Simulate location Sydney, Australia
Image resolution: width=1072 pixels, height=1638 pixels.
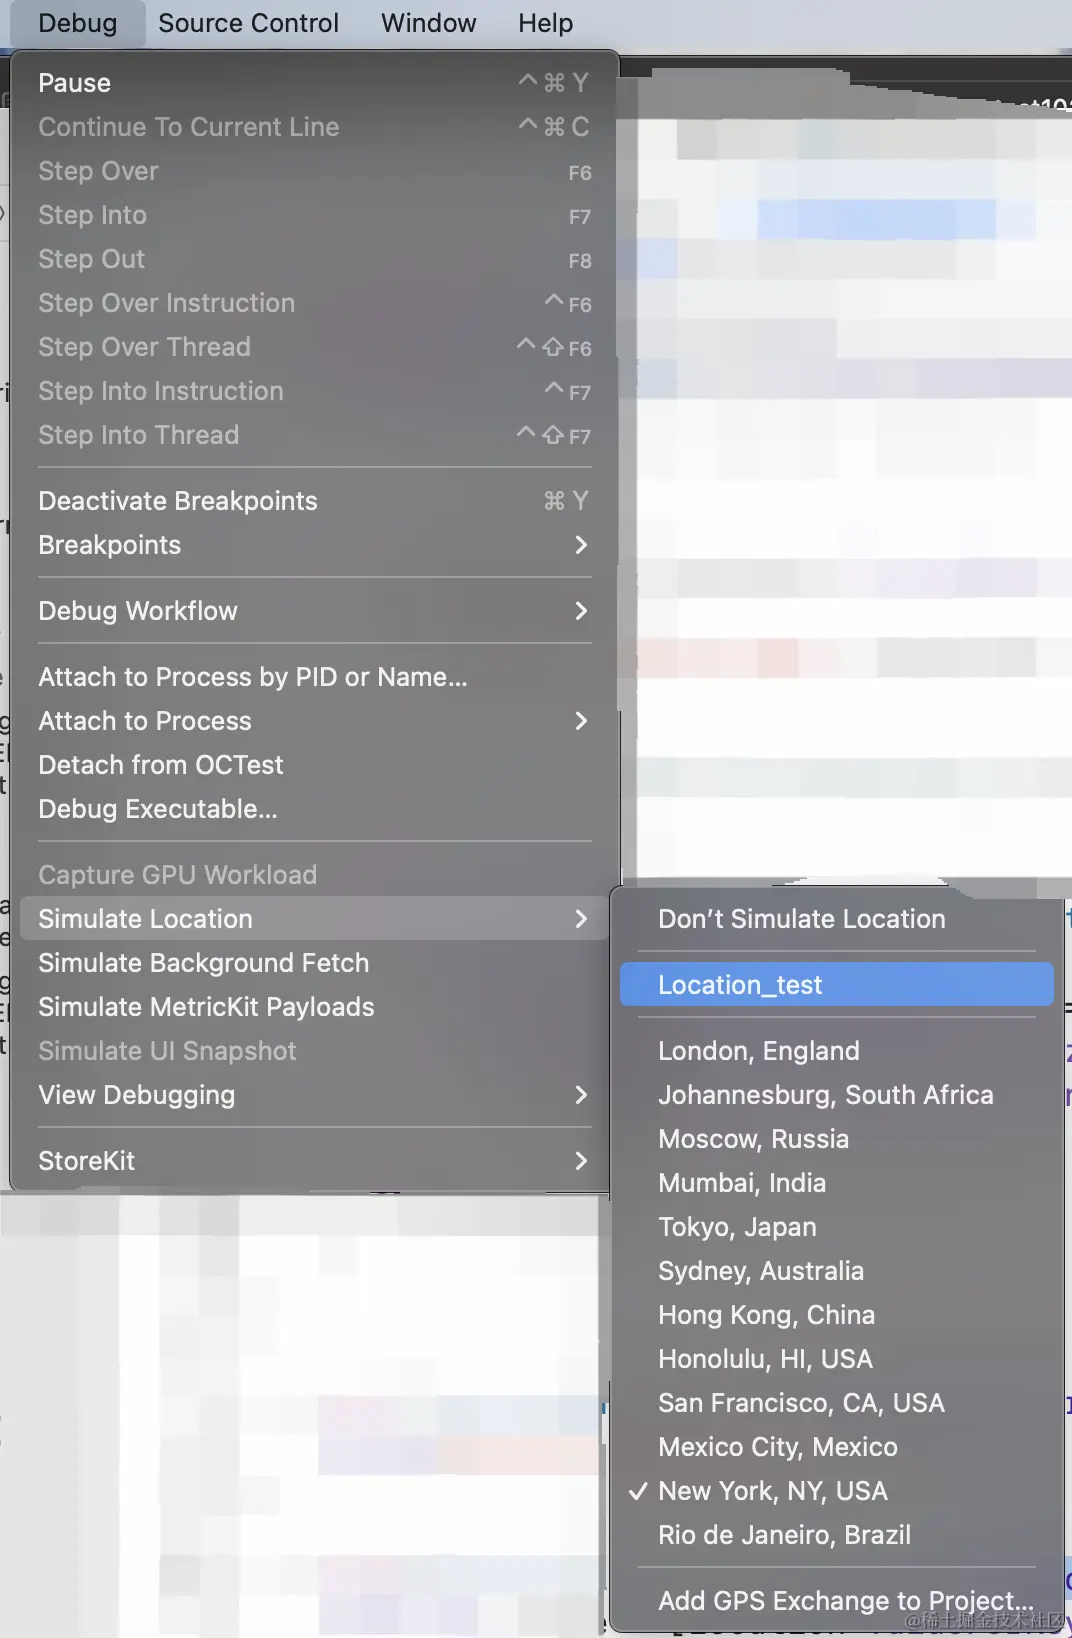point(837,1271)
